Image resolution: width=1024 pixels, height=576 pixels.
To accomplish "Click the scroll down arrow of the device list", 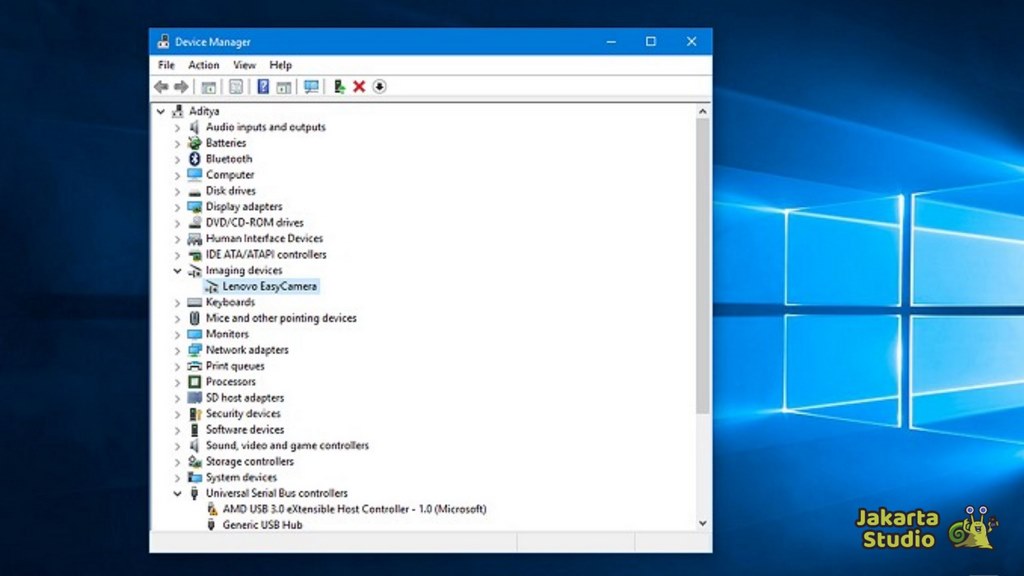I will [x=702, y=523].
